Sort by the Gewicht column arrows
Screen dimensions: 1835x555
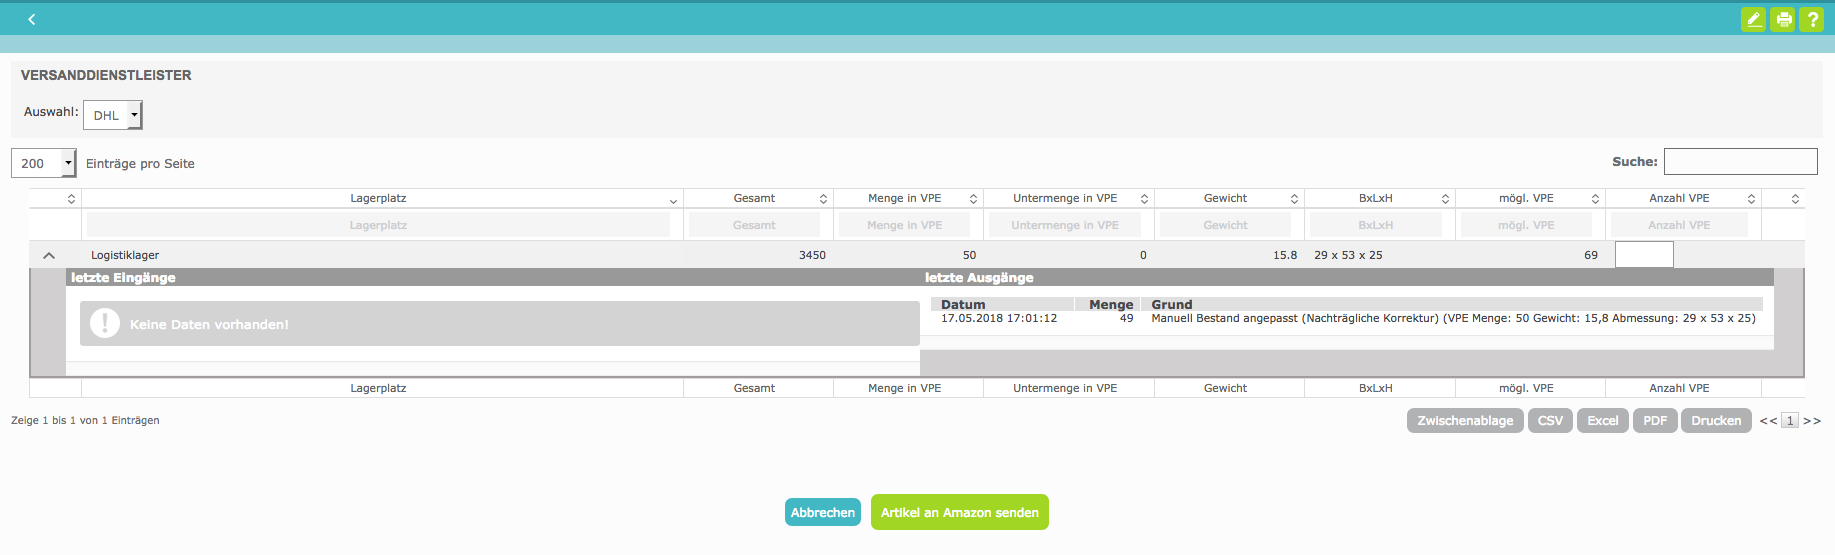[x=1294, y=199]
